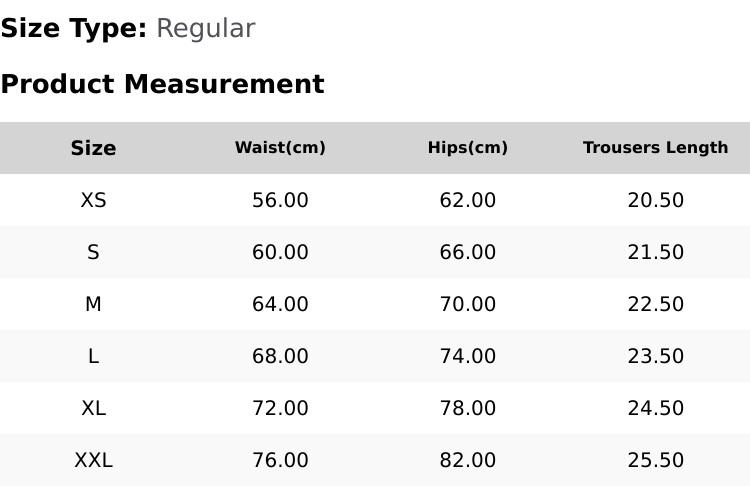750x486 pixels.
Task: Click the Size column header
Action: 93,148
